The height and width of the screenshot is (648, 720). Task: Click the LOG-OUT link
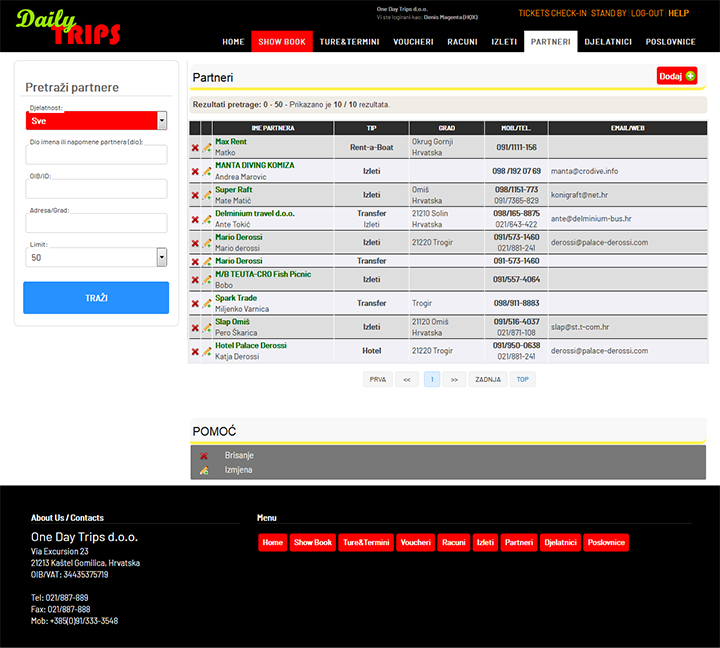coord(647,13)
